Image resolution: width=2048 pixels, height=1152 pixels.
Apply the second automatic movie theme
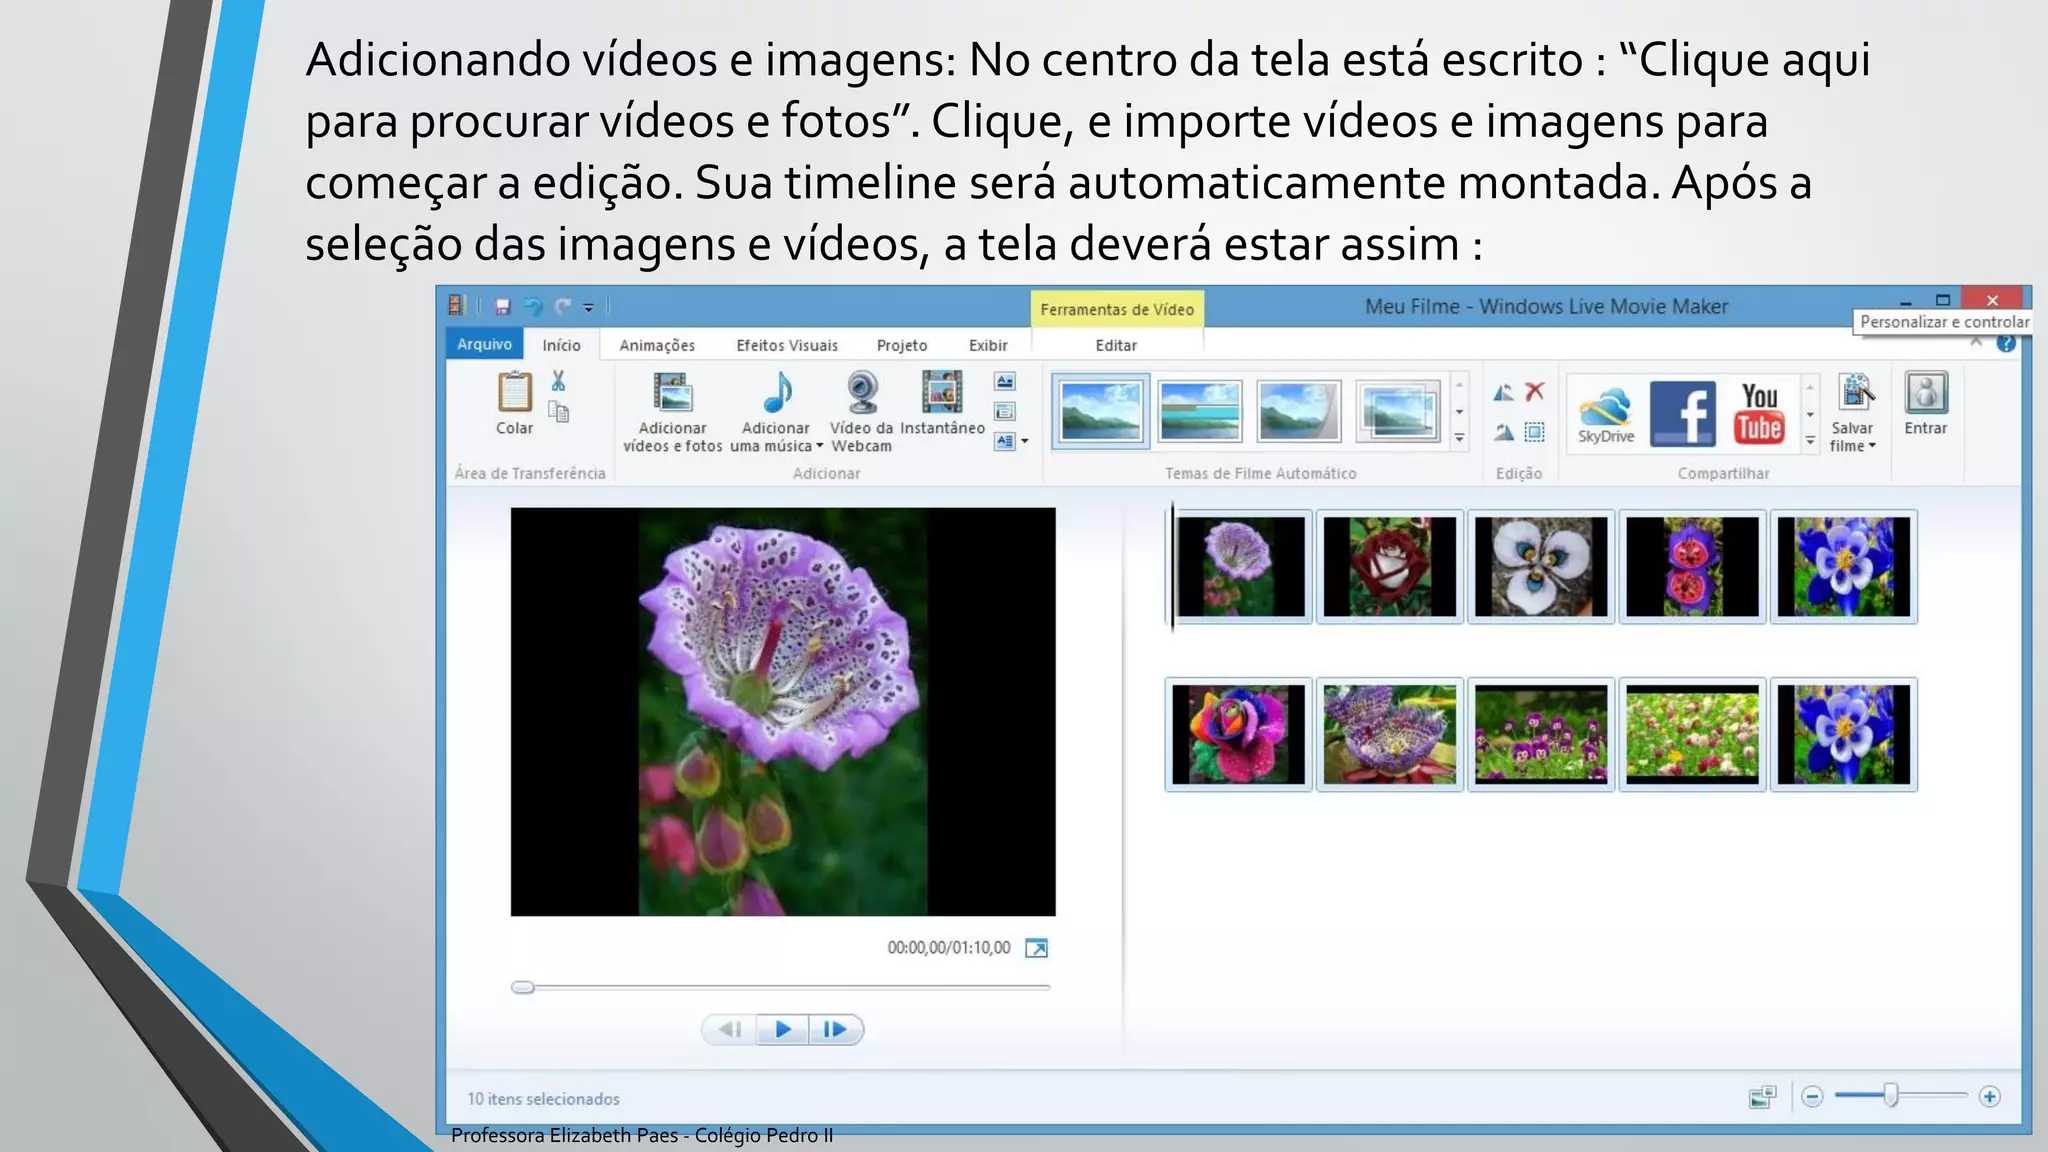1200,411
